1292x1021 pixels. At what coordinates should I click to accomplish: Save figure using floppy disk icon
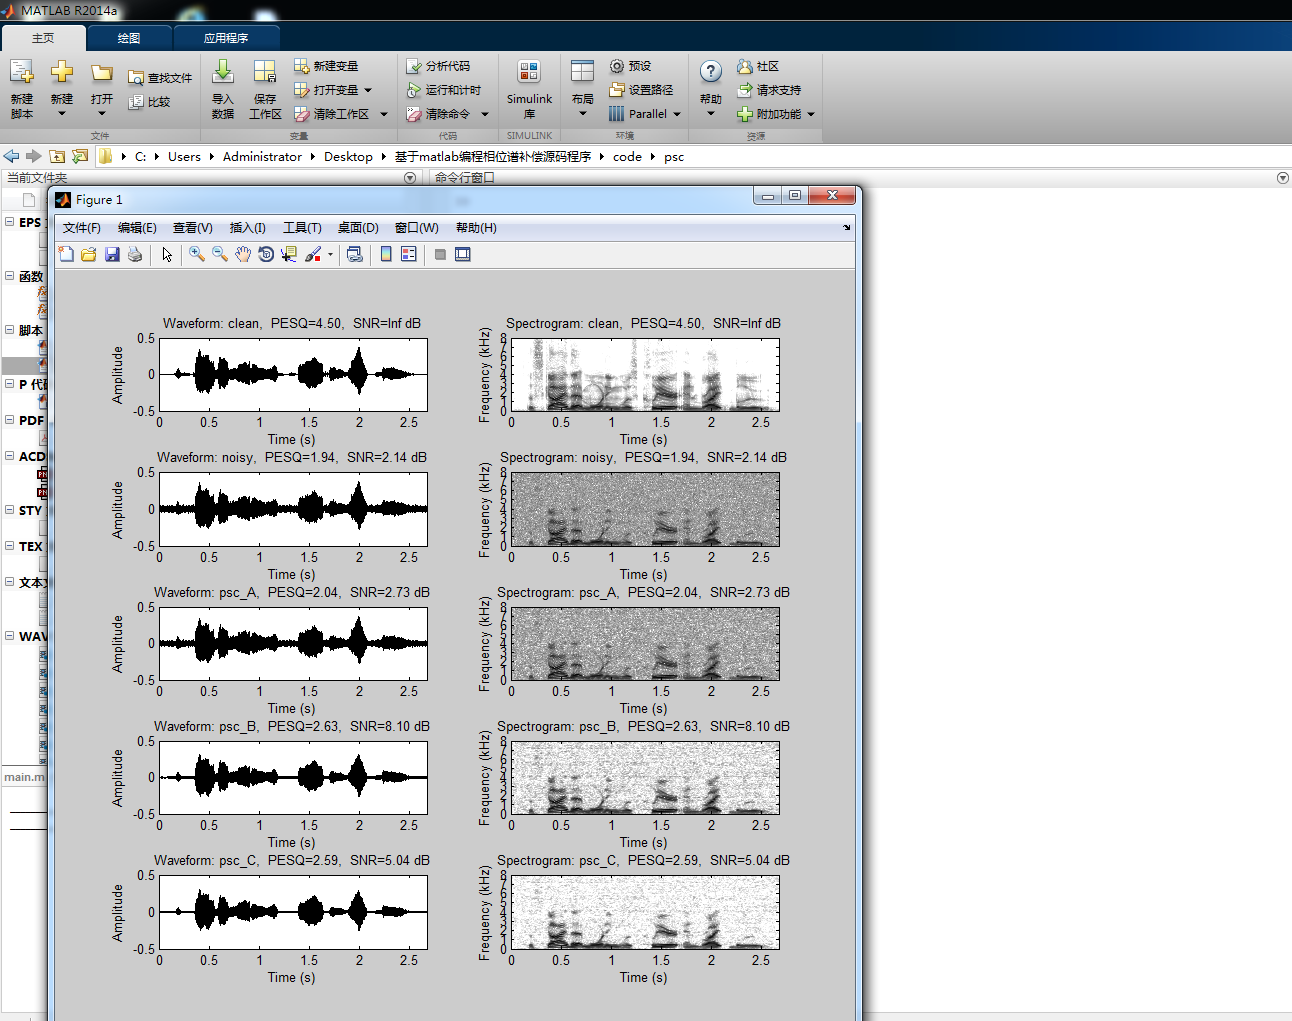[x=112, y=254]
